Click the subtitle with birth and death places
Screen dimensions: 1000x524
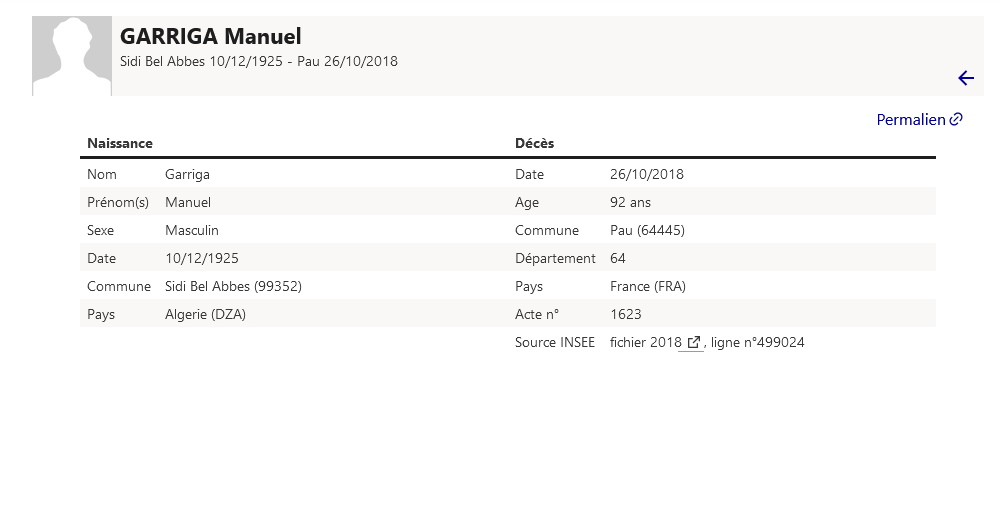pyautogui.click(x=259, y=61)
